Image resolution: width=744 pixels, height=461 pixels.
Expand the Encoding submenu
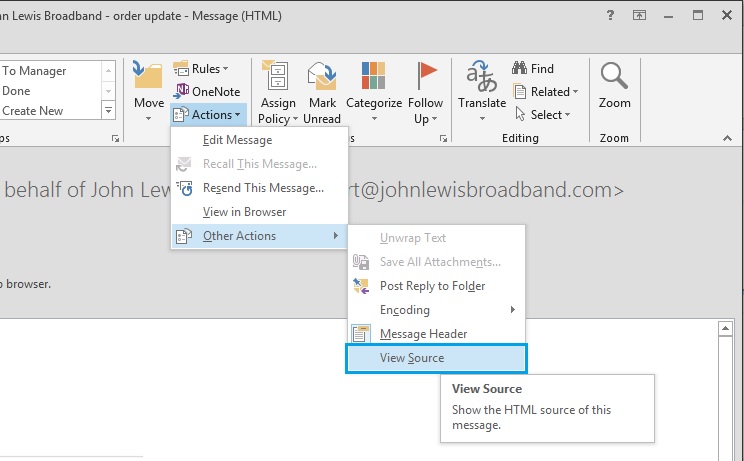pyautogui.click(x=405, y=310)
